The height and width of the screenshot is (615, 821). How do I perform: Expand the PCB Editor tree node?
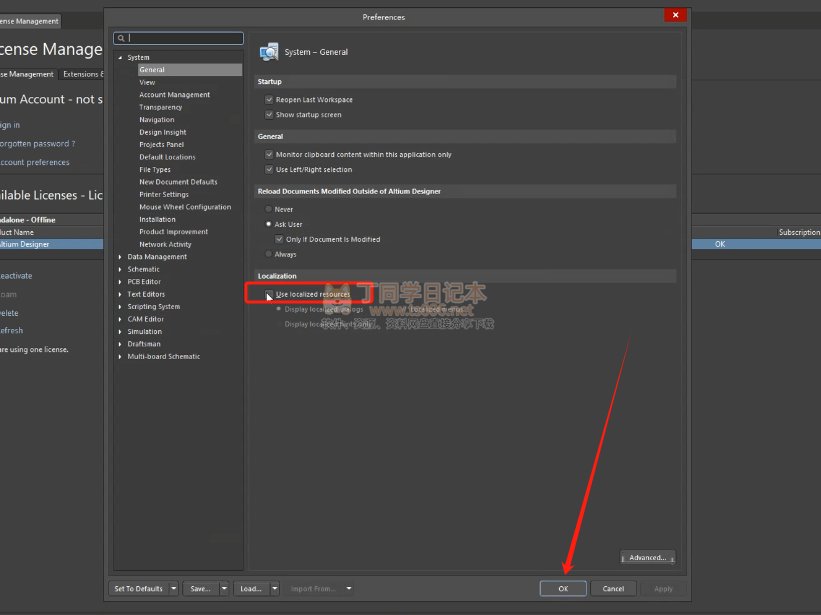(120, 282)
